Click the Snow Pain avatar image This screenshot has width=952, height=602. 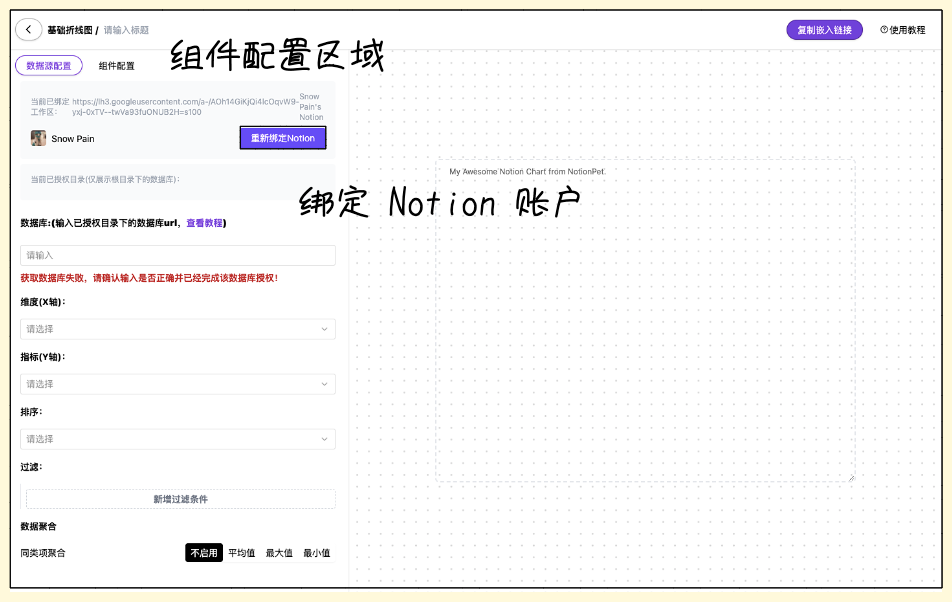coord(38,138)
